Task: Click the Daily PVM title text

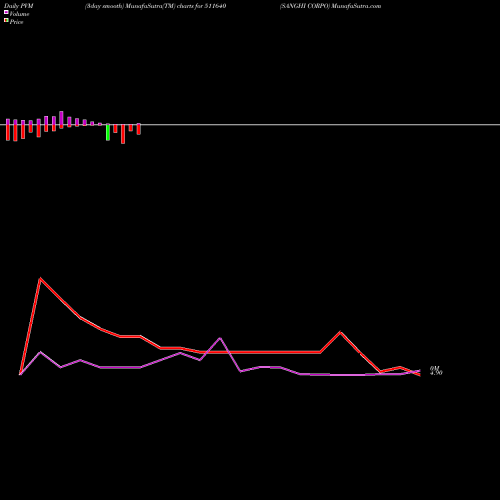Action: (x=19, y=6)
